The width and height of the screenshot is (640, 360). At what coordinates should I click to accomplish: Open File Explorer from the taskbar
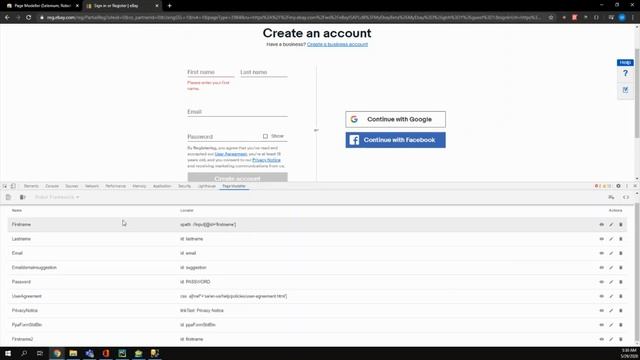(x=73, y=353)
